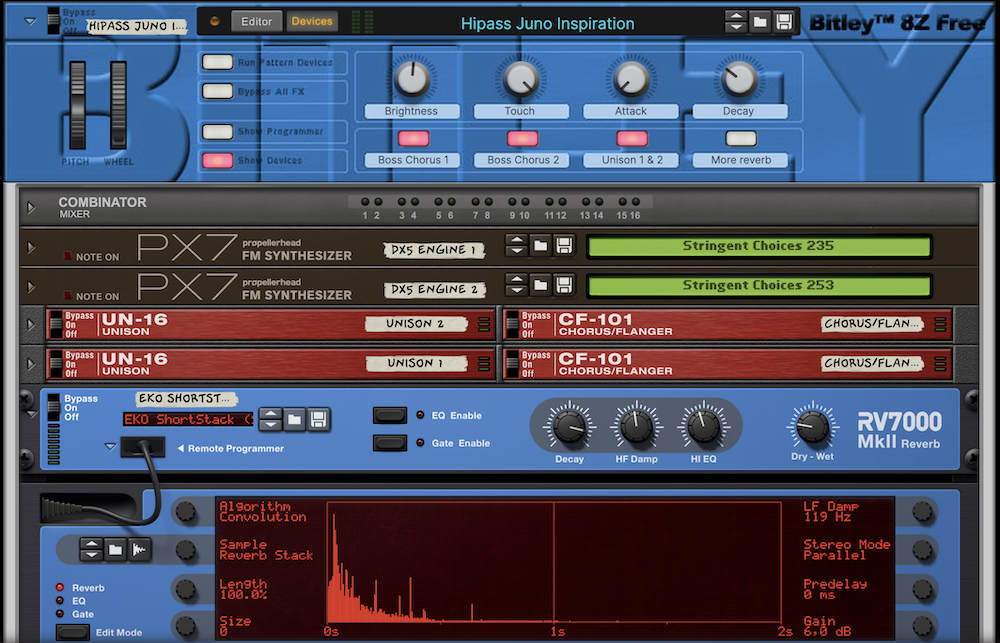Image resolution: width=1000 pixels, height=643 pixels.
Task: Select EQ edit mode indicator
Action: [x=60, y=601]
